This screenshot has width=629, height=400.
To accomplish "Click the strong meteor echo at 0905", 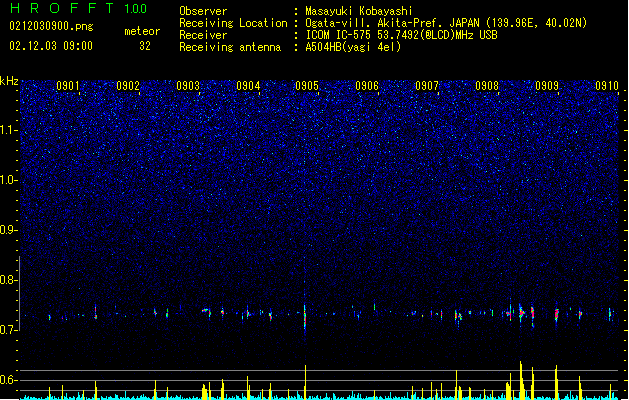I will point(305,318).
